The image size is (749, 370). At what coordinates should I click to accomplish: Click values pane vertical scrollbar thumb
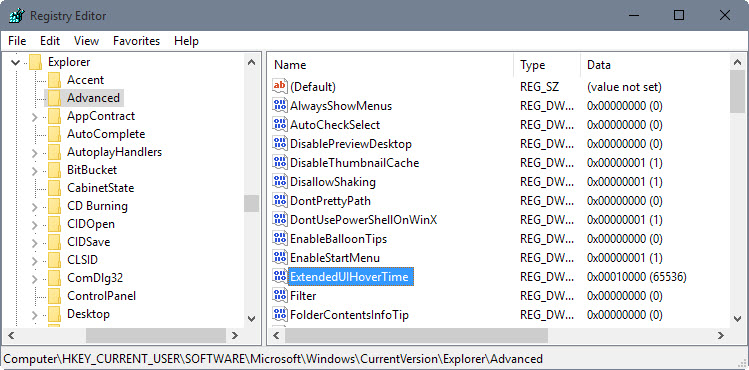pos(738,91)
